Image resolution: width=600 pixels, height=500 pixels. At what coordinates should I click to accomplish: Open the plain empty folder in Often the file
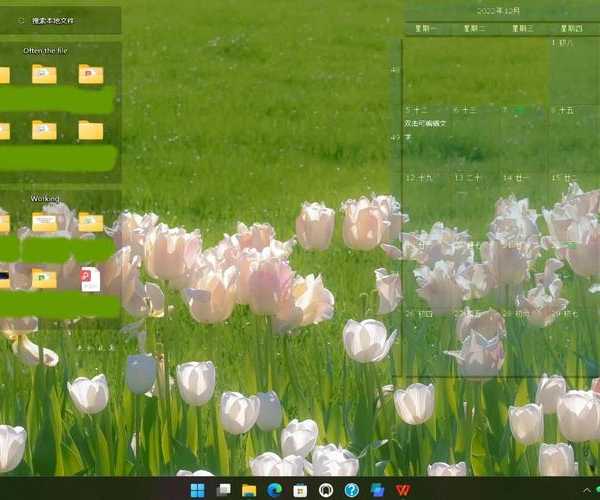click(x=91, y=130)
